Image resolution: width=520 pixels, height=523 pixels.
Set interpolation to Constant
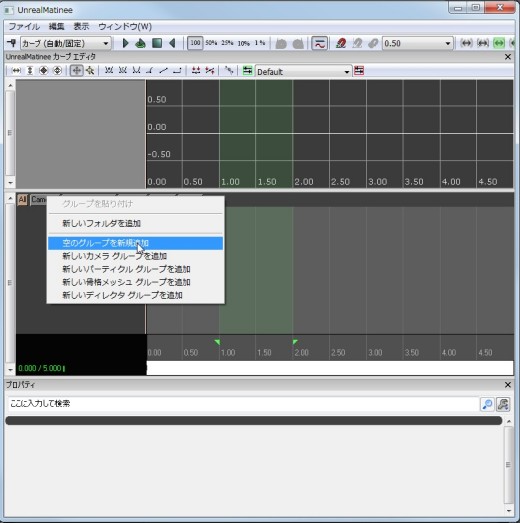[x=177, y=70]
